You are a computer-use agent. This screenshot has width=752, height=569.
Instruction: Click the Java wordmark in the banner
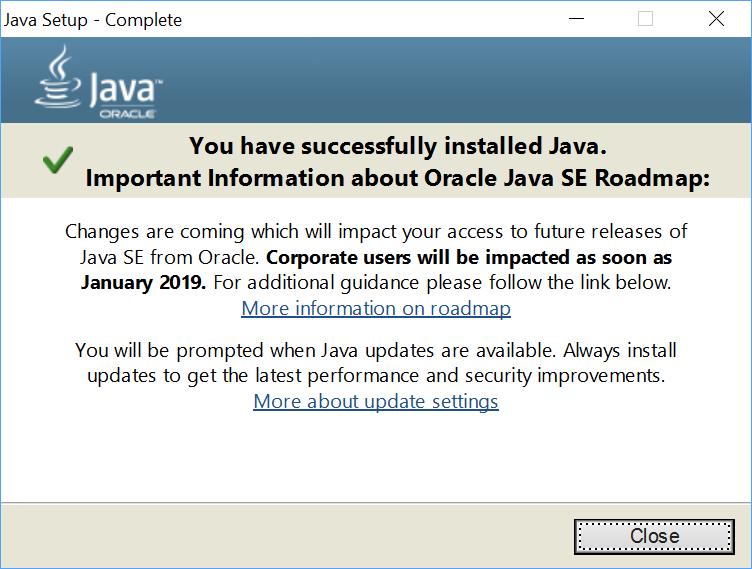click(x=126, y=89)
